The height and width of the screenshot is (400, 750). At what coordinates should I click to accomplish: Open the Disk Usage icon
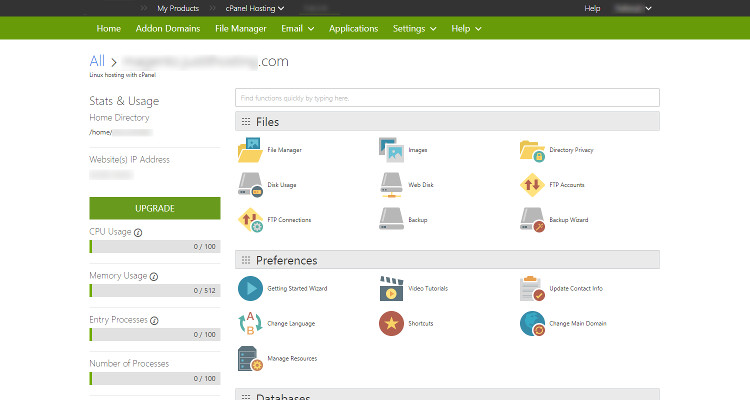[x=250, y=185]
